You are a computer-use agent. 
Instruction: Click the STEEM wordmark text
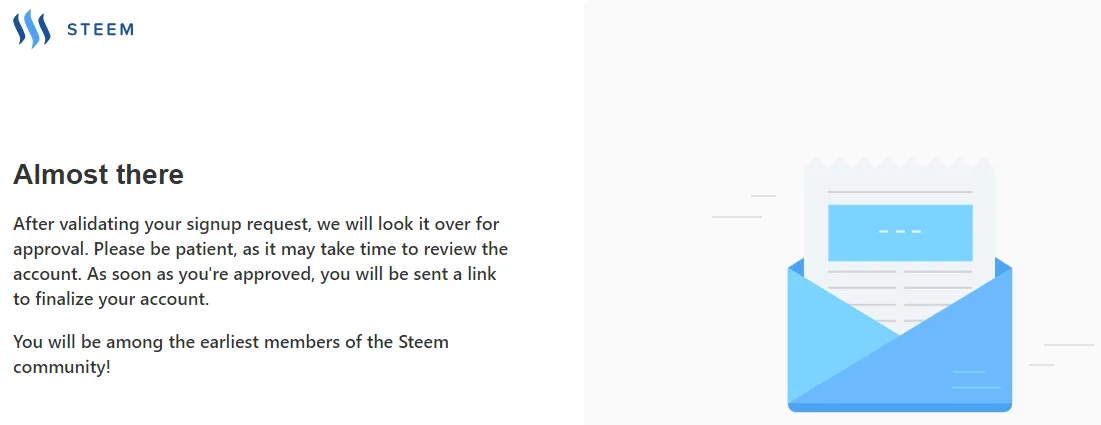[100, 30]
